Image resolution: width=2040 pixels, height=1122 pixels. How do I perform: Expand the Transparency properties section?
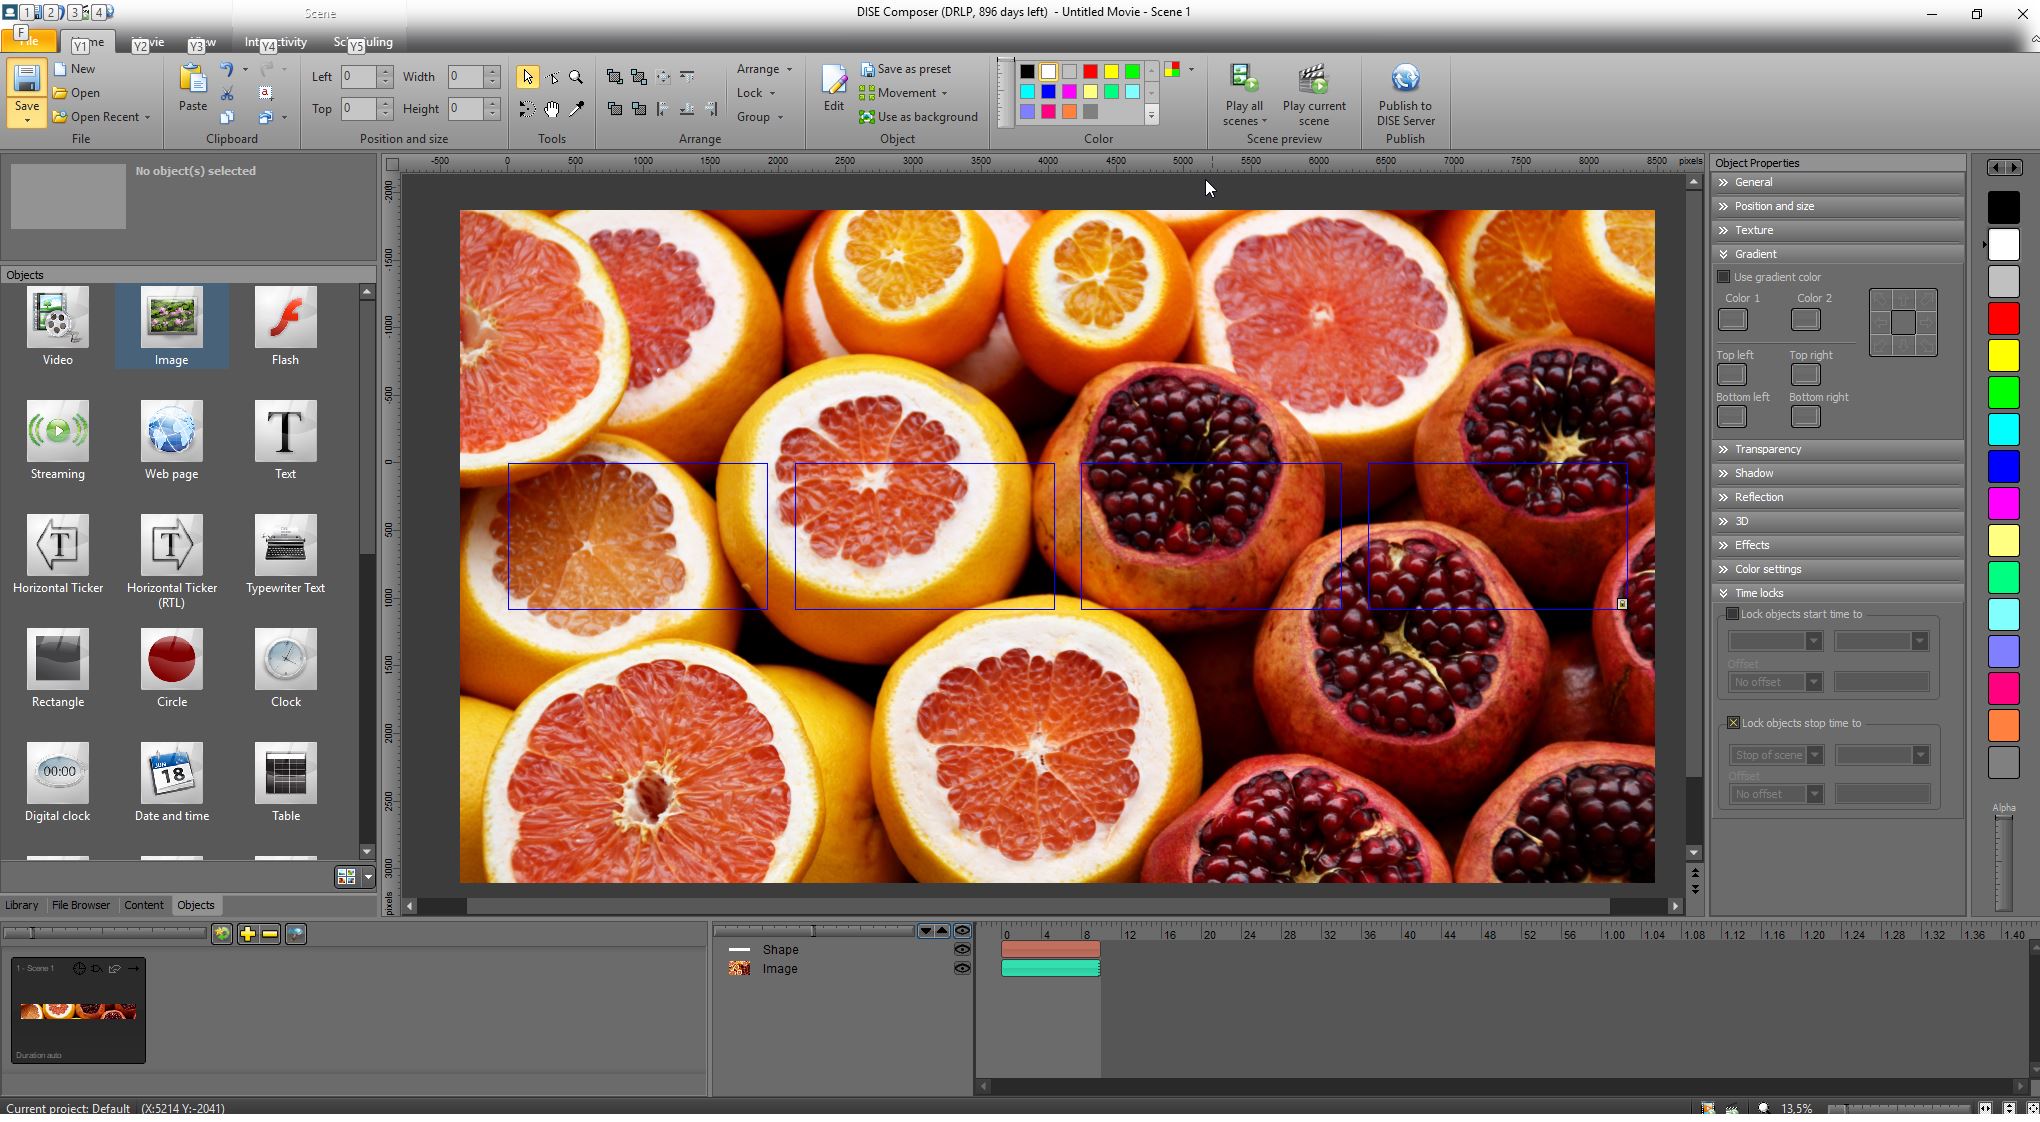(x=1767, y=449)
